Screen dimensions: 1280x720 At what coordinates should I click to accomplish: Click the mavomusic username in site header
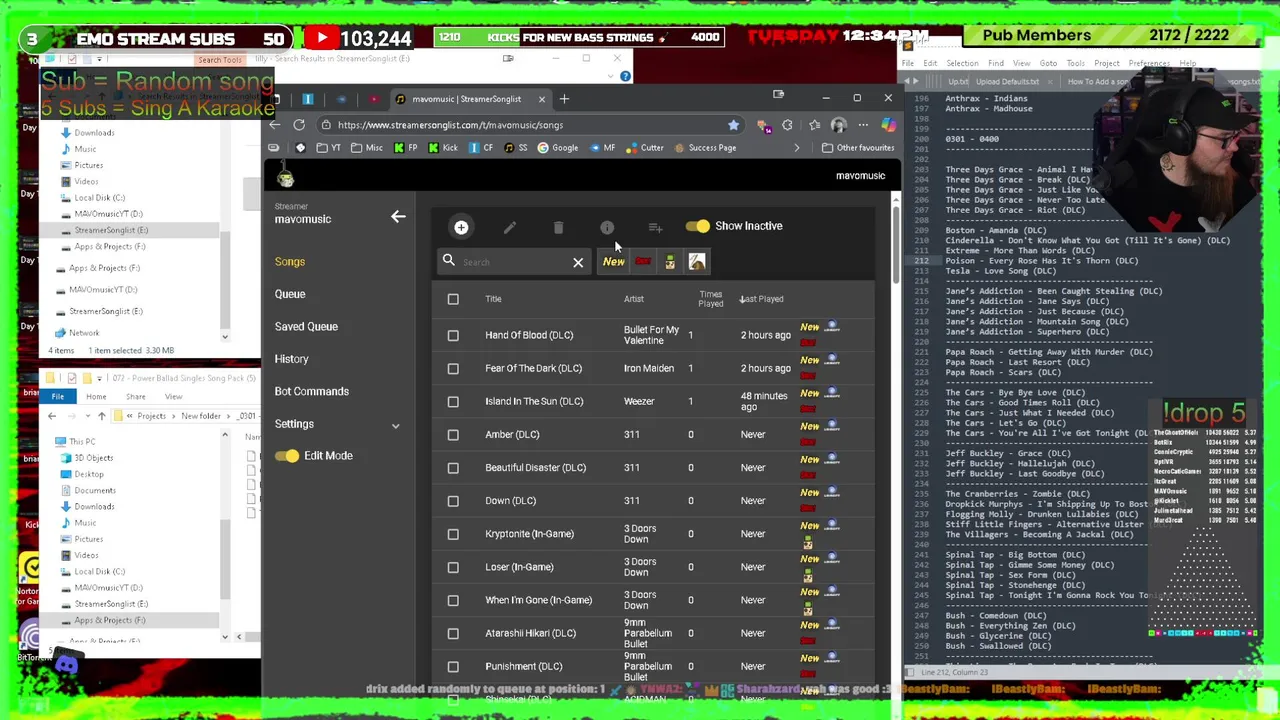(861, 176)
